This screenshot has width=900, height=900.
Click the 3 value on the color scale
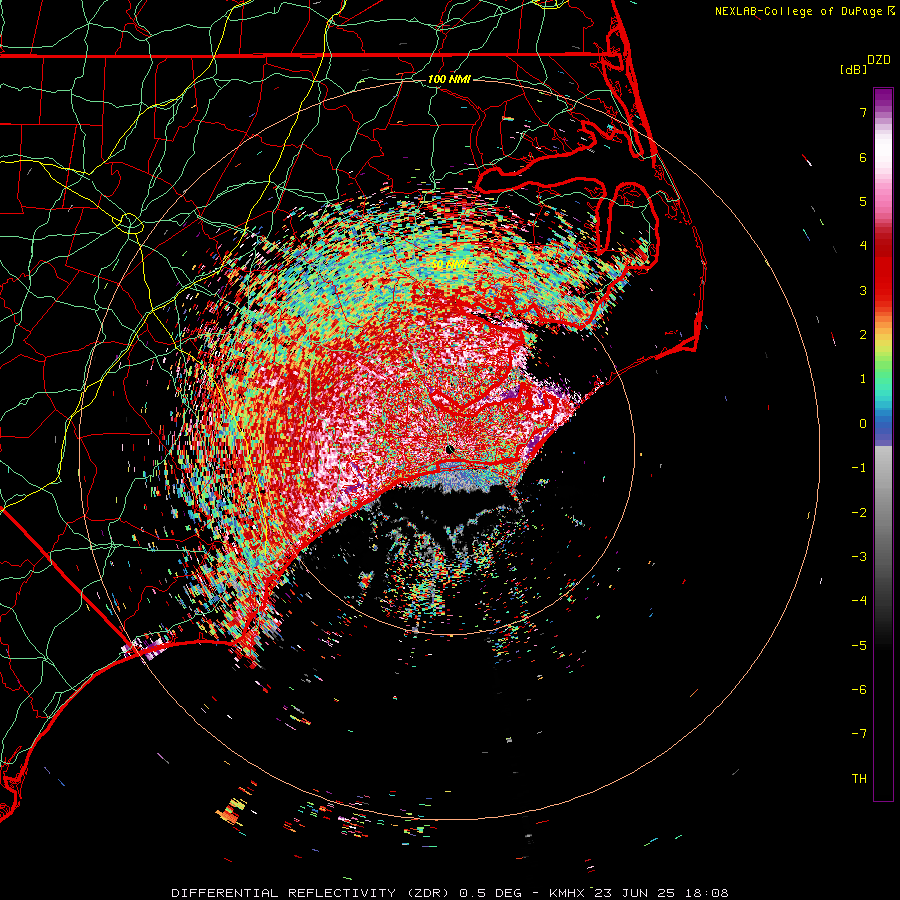[x=863, y=290]
